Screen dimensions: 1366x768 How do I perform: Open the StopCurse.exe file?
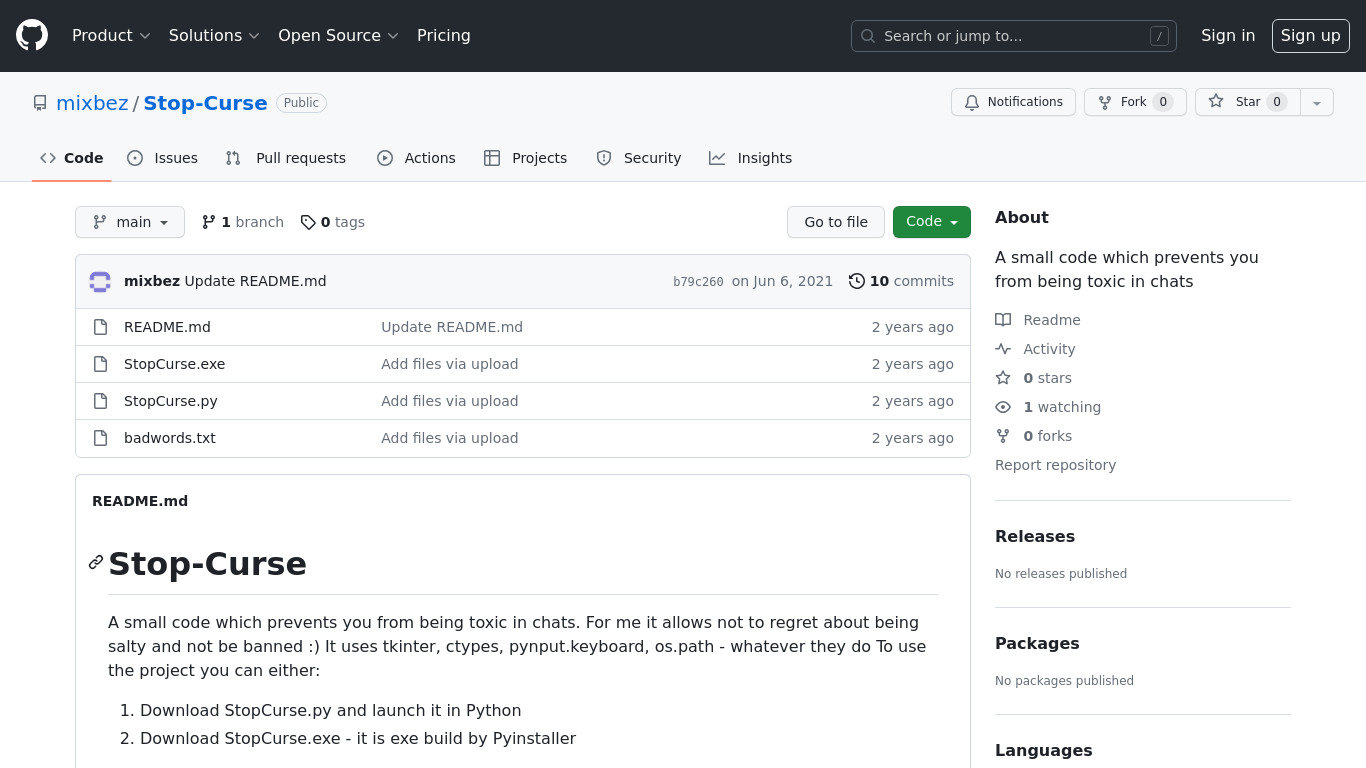pyautogui.click(x=174, y=364)
